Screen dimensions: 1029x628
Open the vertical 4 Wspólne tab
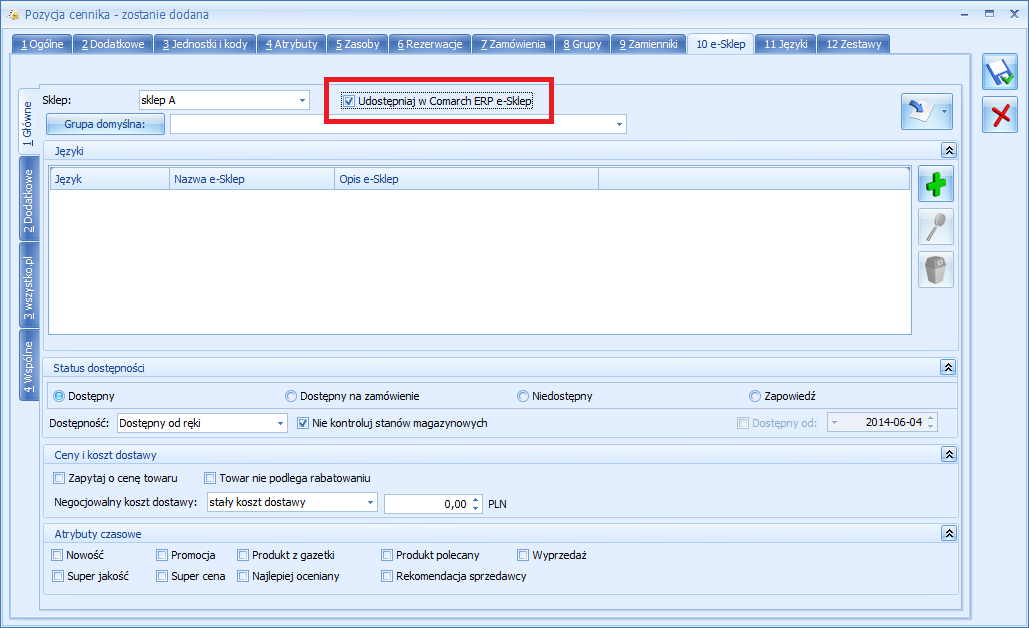(29, 365)
